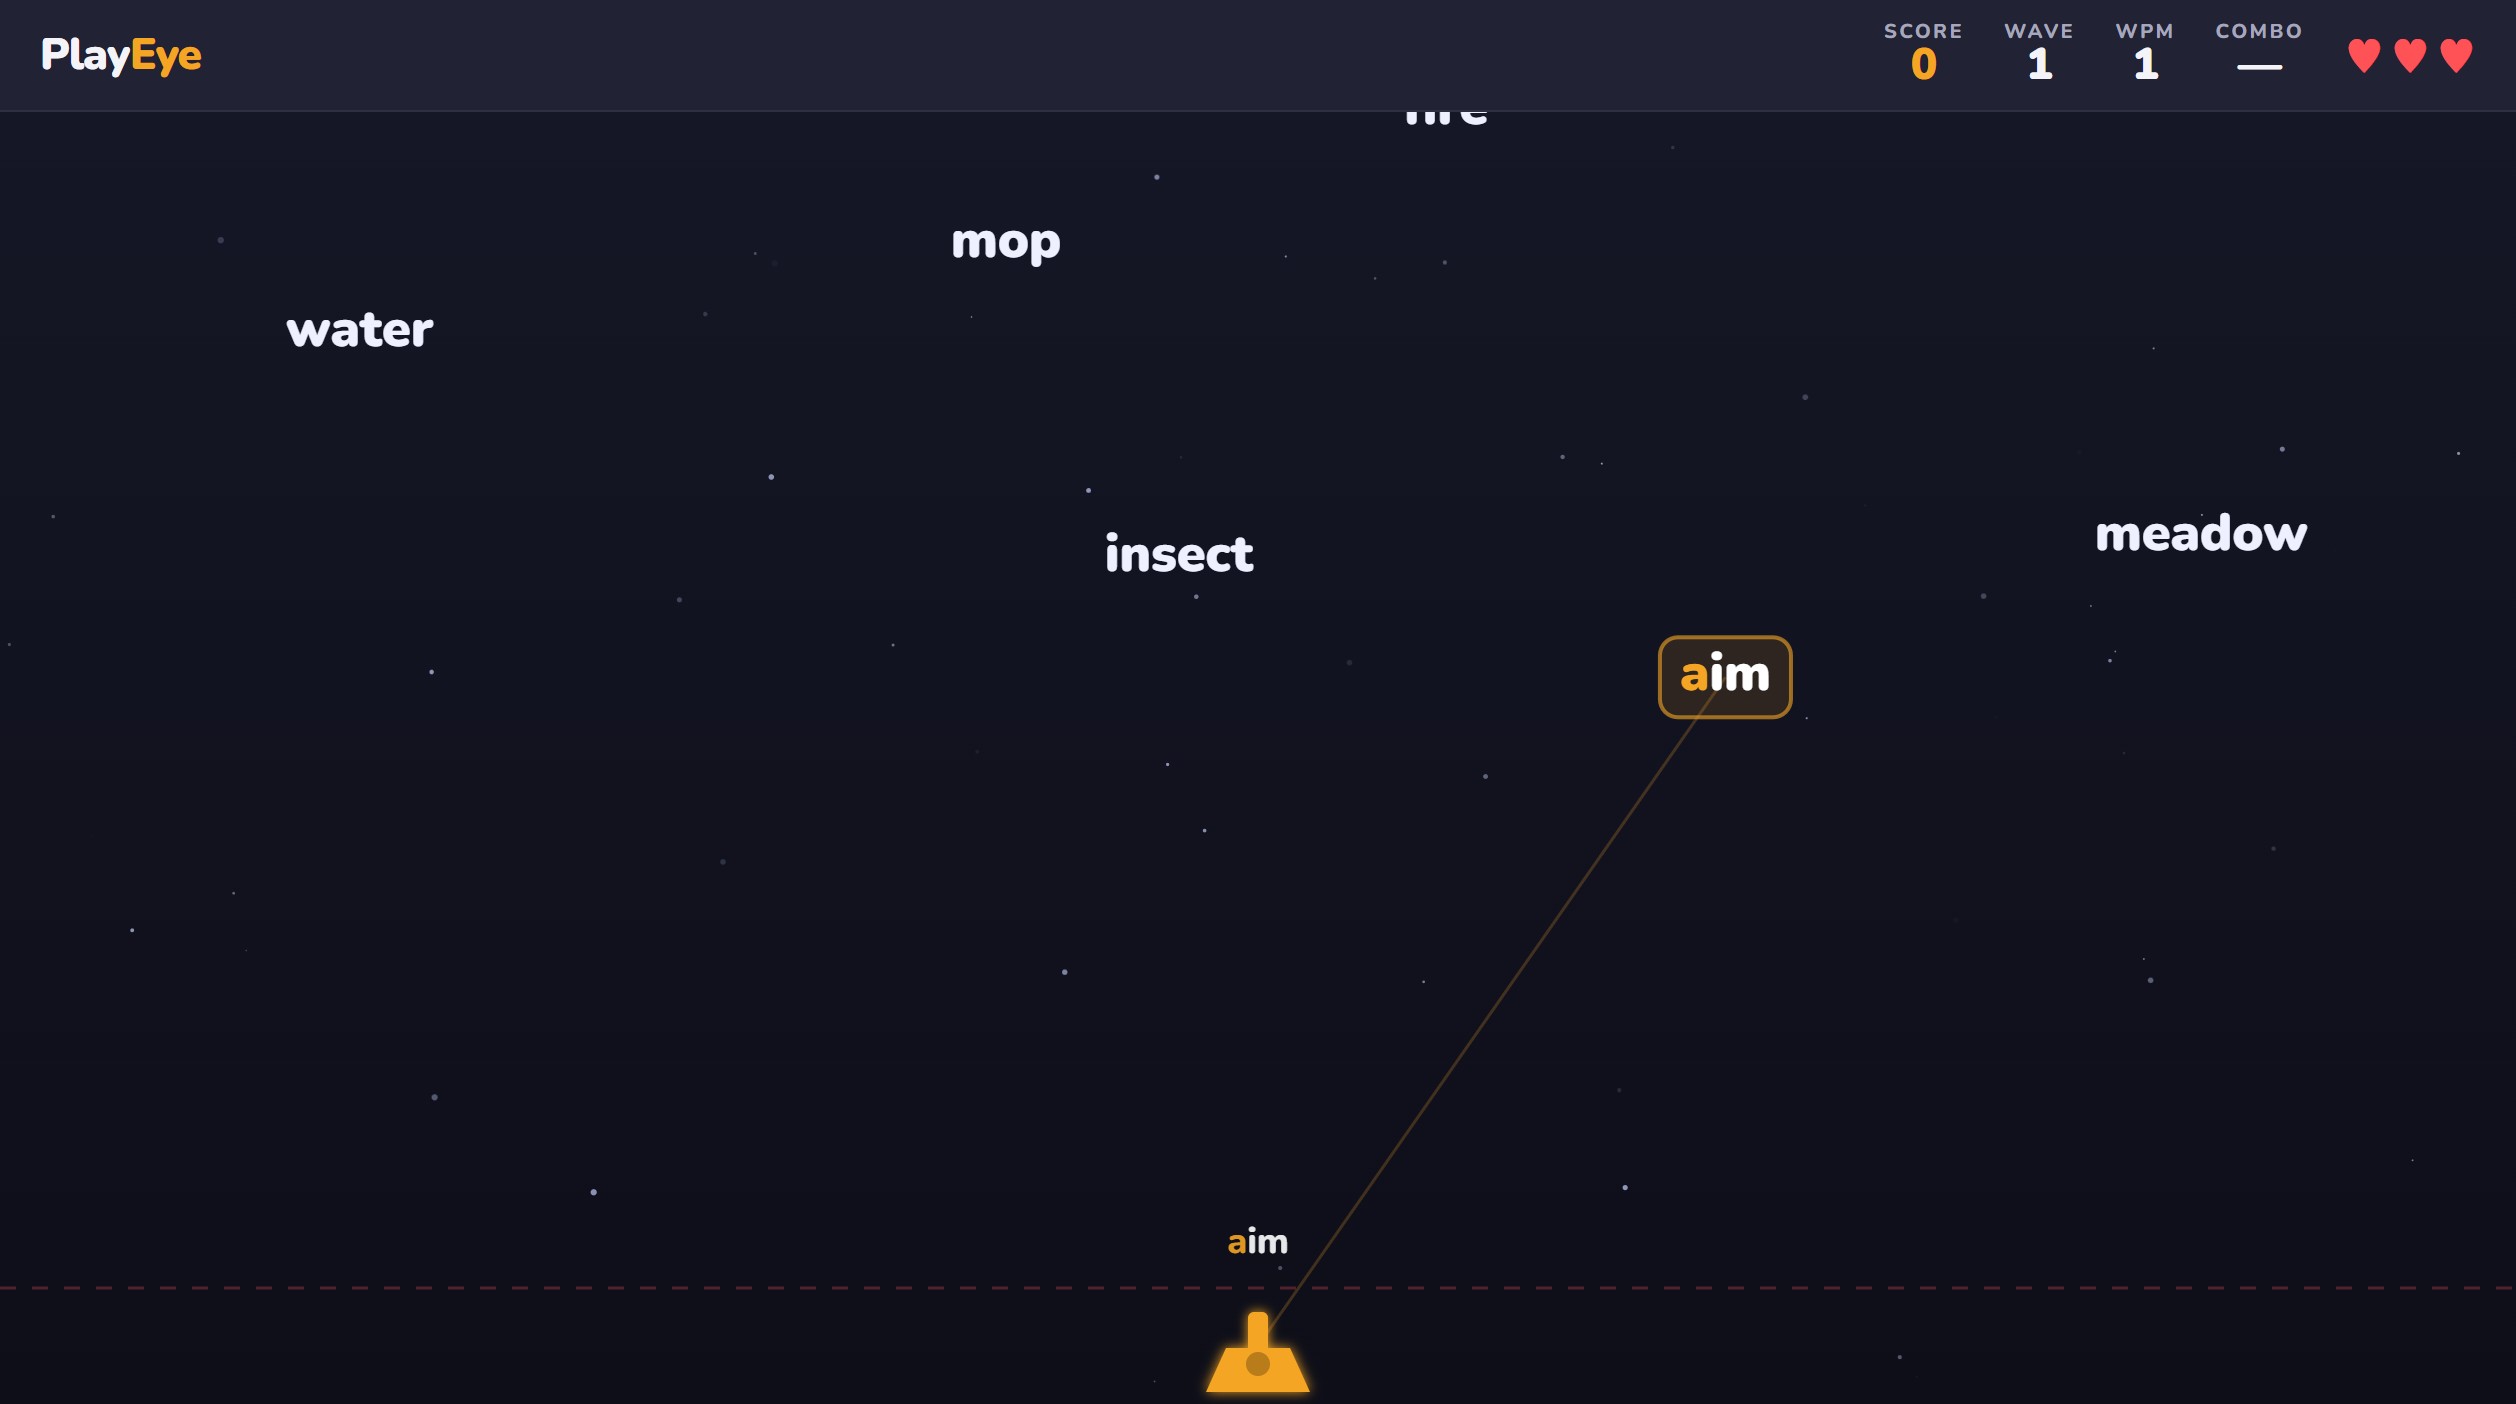
Task: Click the orange cannon turret
Action: 1257,1351
